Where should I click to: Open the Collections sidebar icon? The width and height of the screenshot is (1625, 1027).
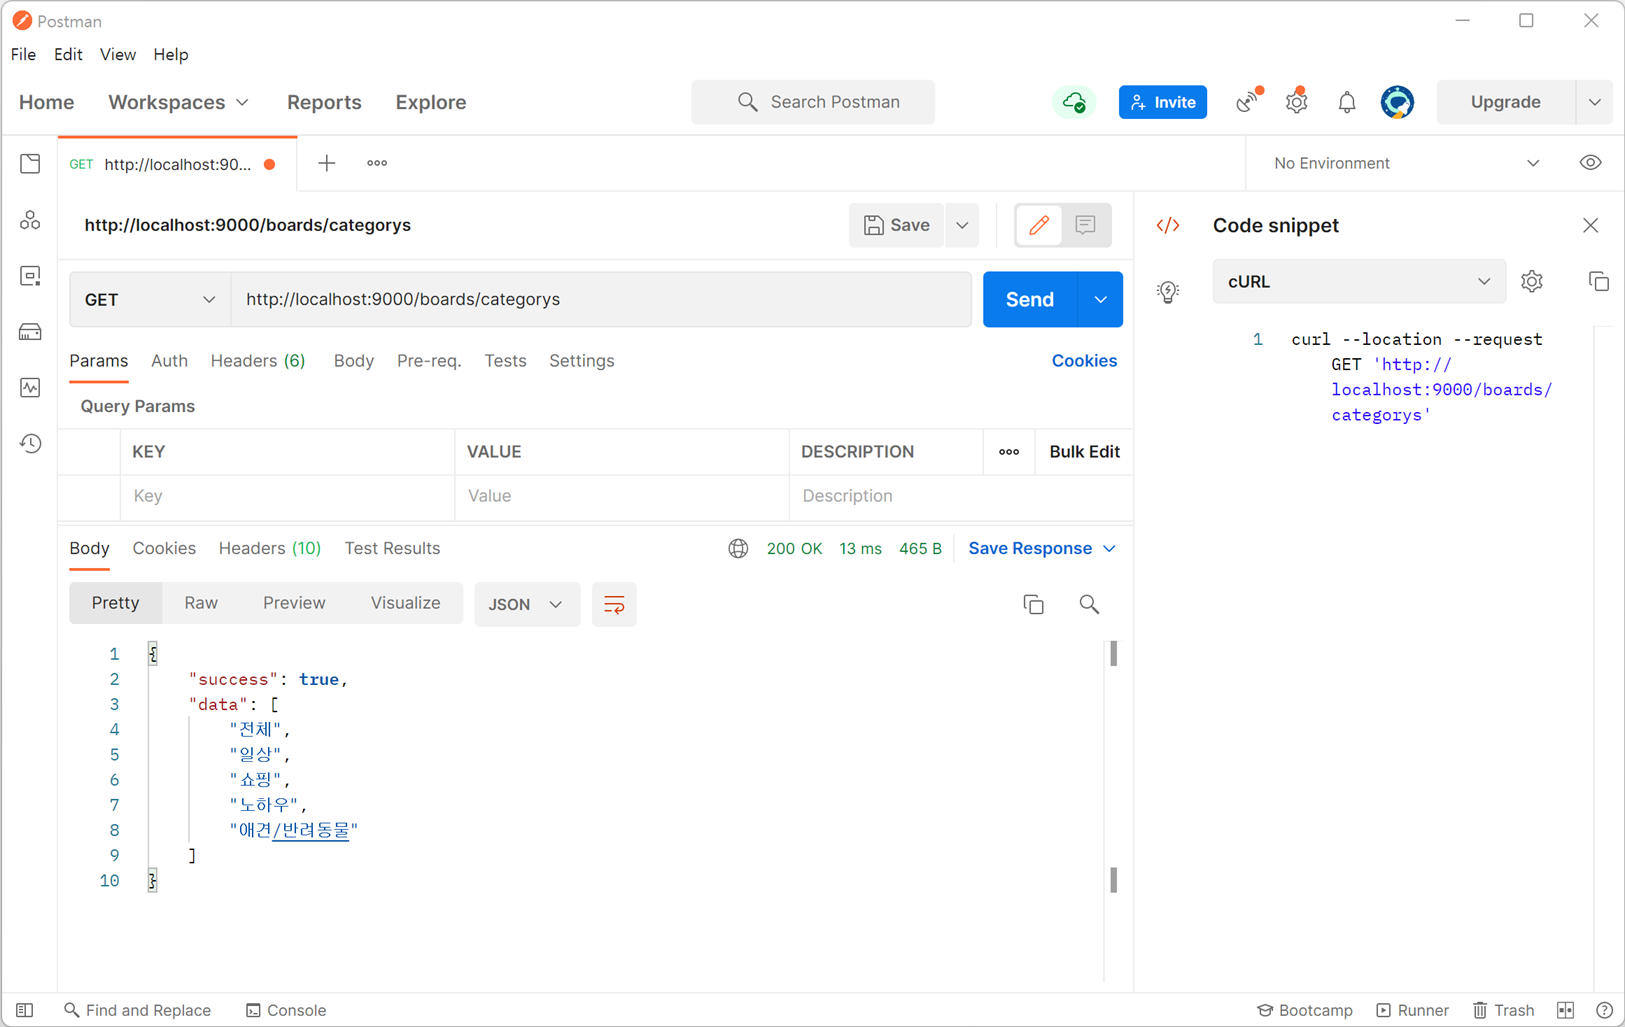tap(30, 164)
